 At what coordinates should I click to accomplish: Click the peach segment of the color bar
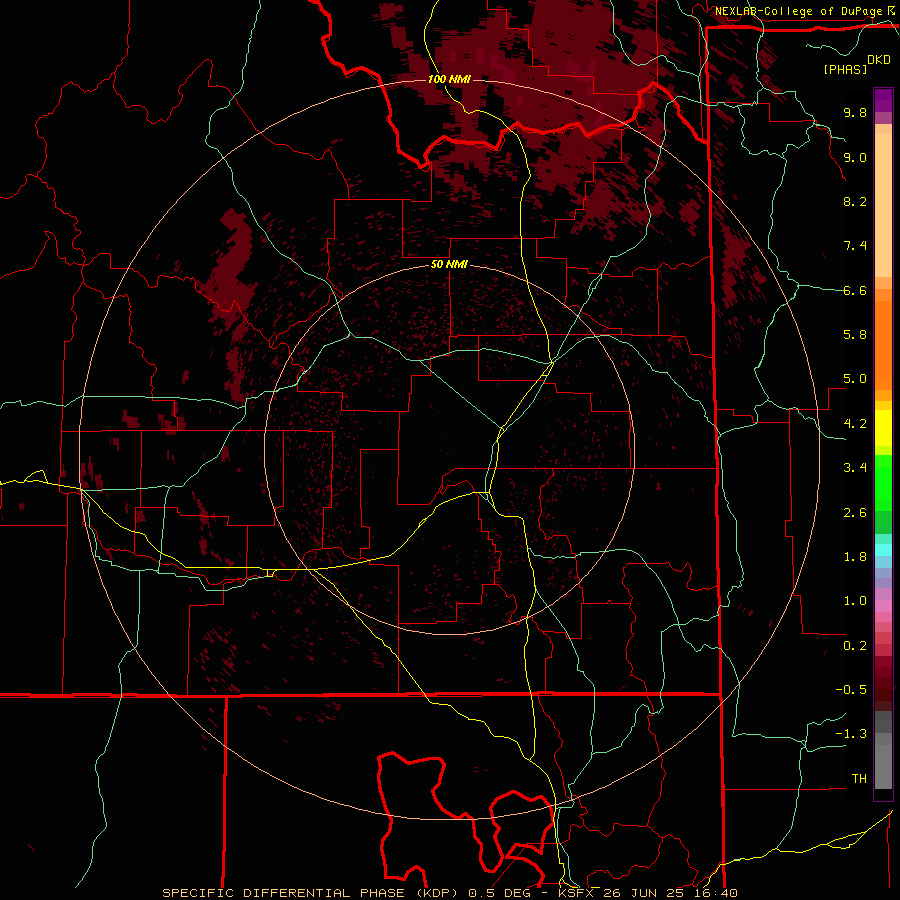(x=883, y=207)
